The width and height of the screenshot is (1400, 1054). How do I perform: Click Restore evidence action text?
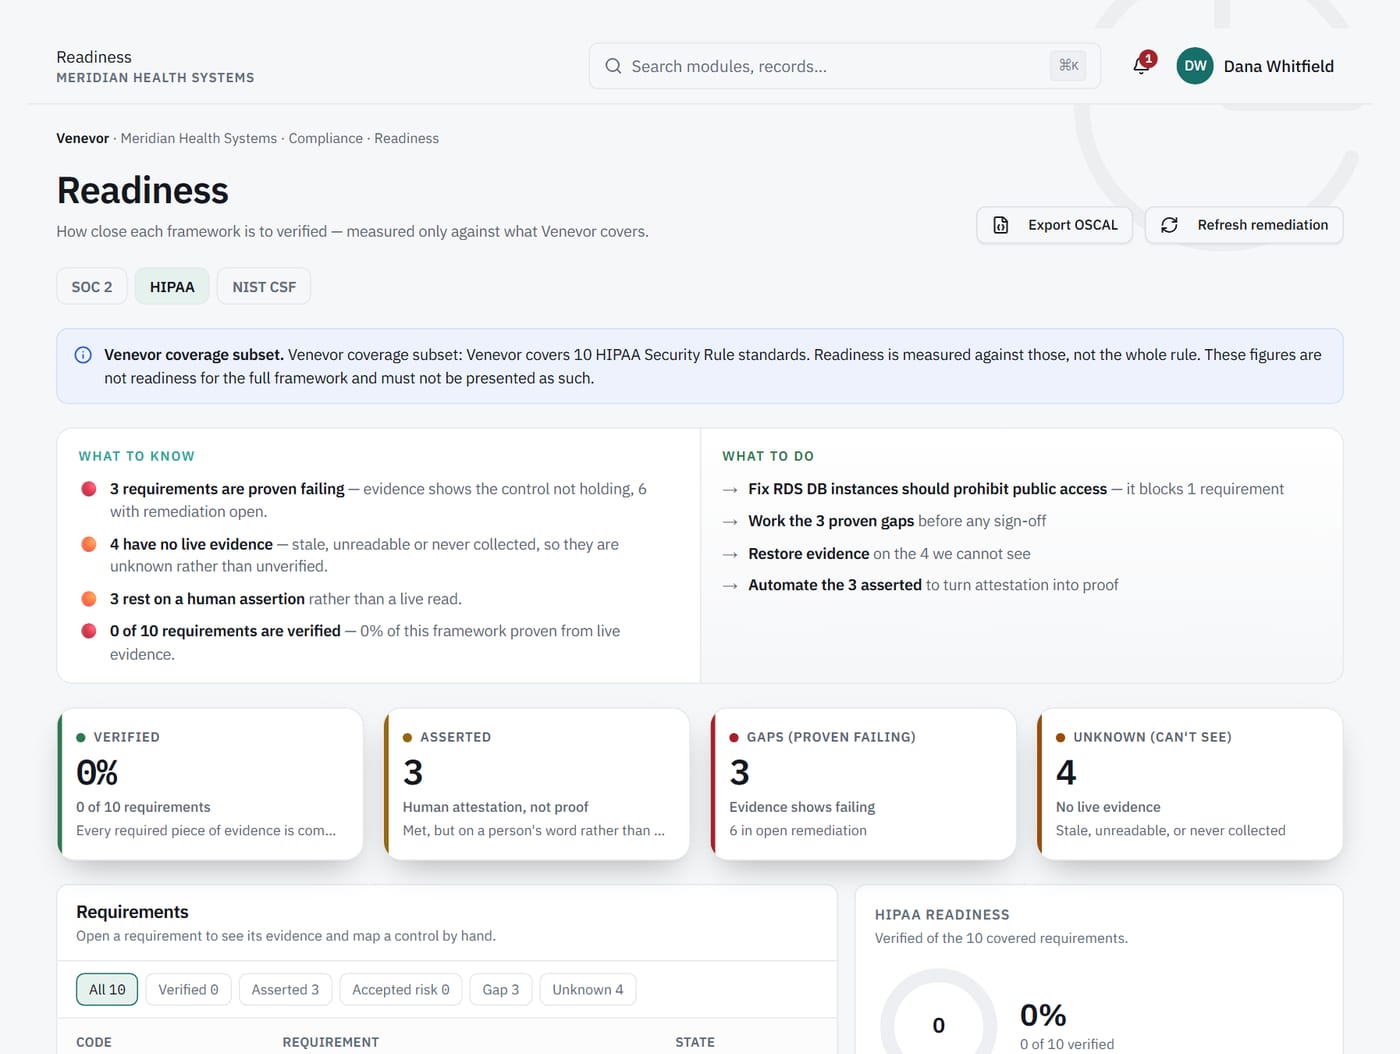tap(808, 554)
